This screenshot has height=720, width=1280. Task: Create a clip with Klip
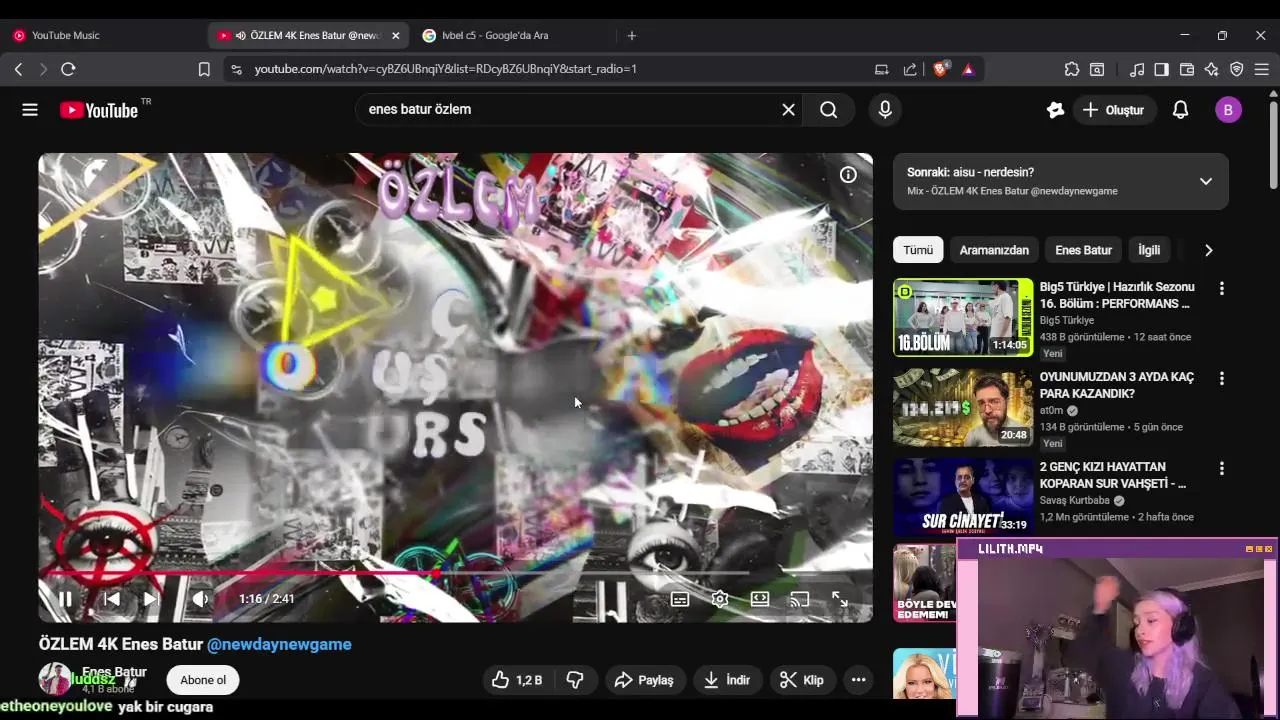click(801, 680)
